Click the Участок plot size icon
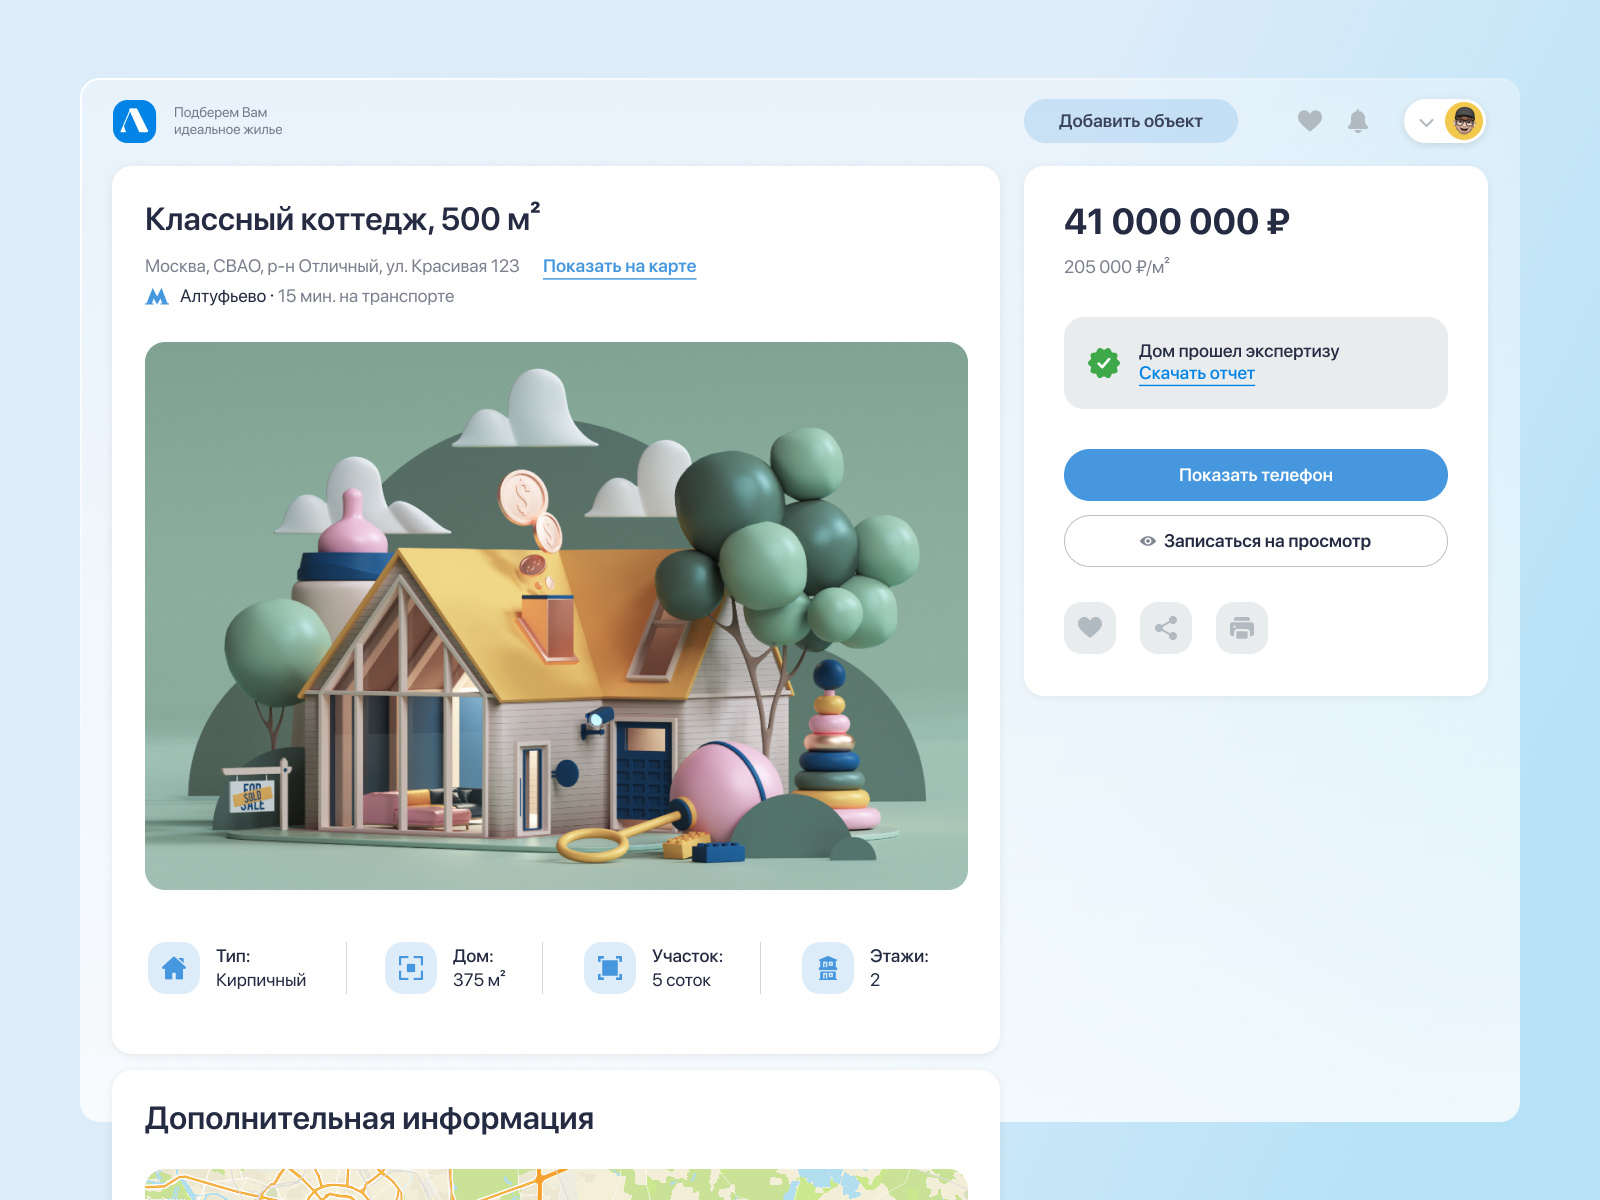This screenshot has height=1200, width=1600. [x=610, y=968]
